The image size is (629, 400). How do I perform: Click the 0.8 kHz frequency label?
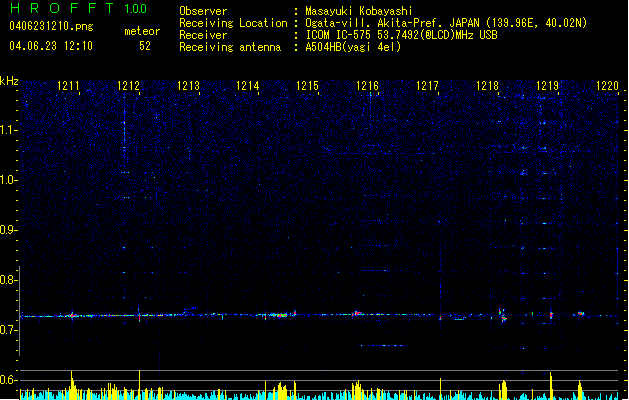(x=8, y=280)
